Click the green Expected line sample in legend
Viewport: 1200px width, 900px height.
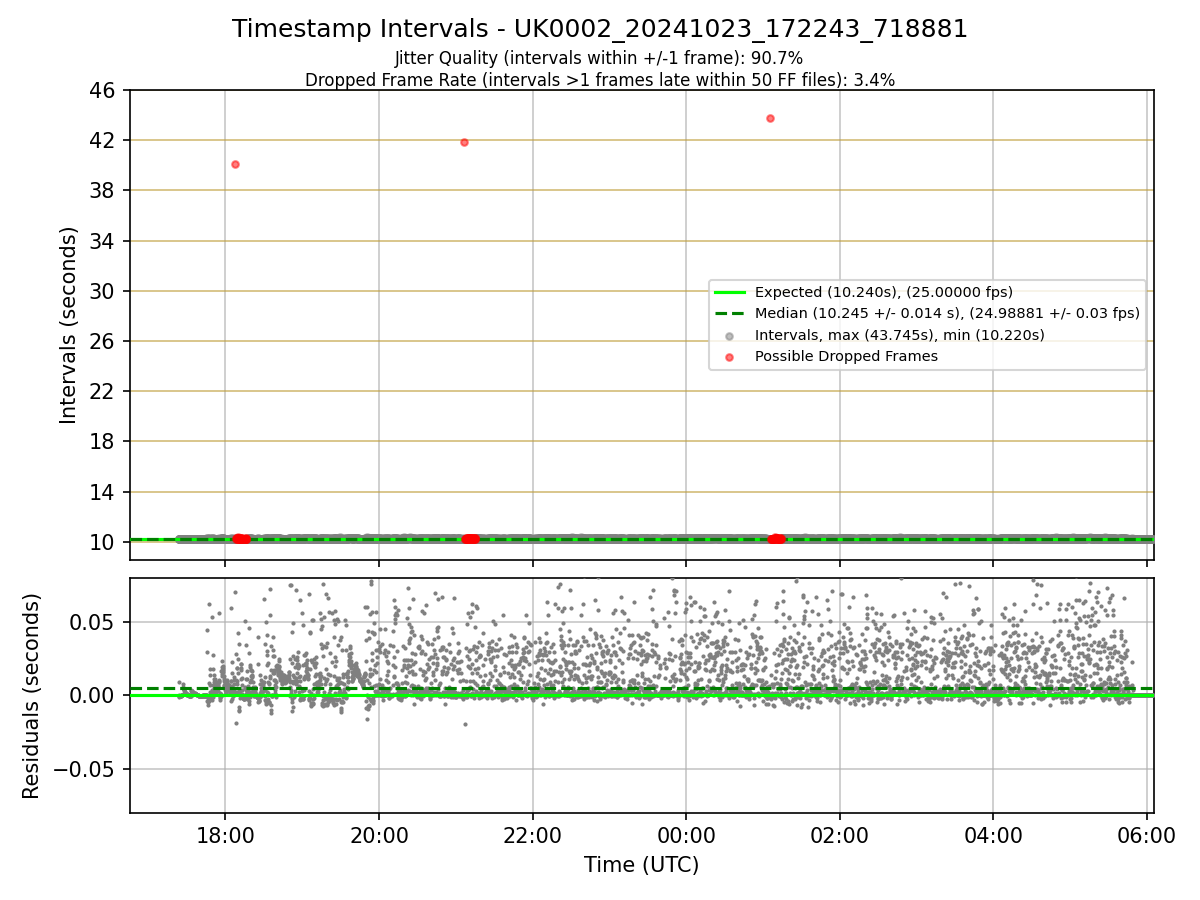(x=730, y=292)
